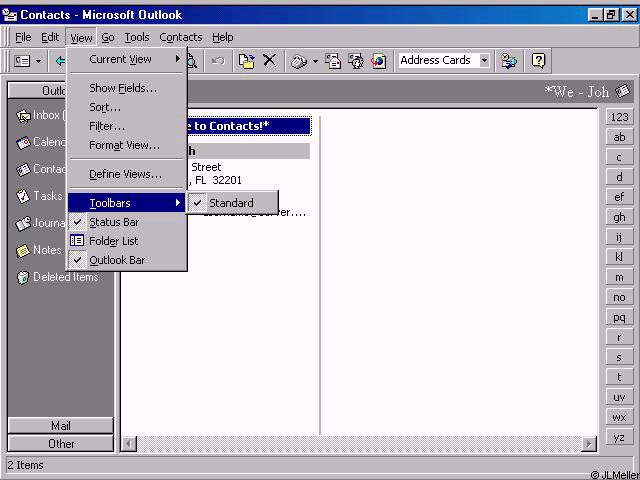This screenshot has height=480, width=640.
Task: Jump to contacts under ab
Action: pos(619,137)
